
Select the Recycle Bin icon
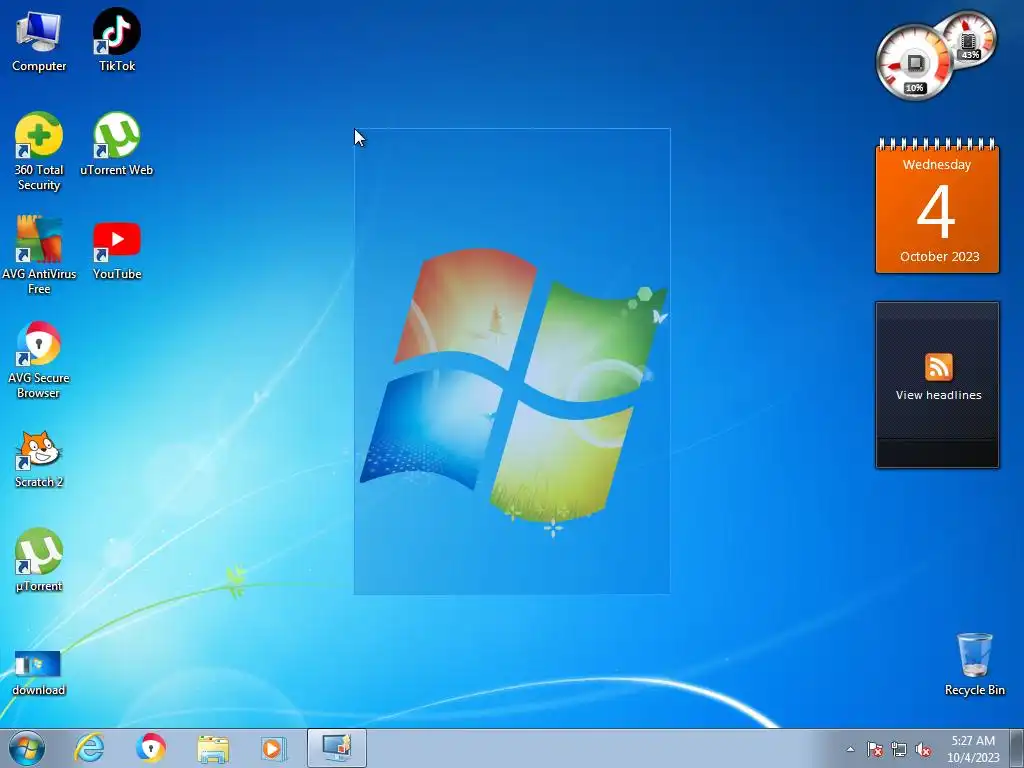[x=974, y=664]
